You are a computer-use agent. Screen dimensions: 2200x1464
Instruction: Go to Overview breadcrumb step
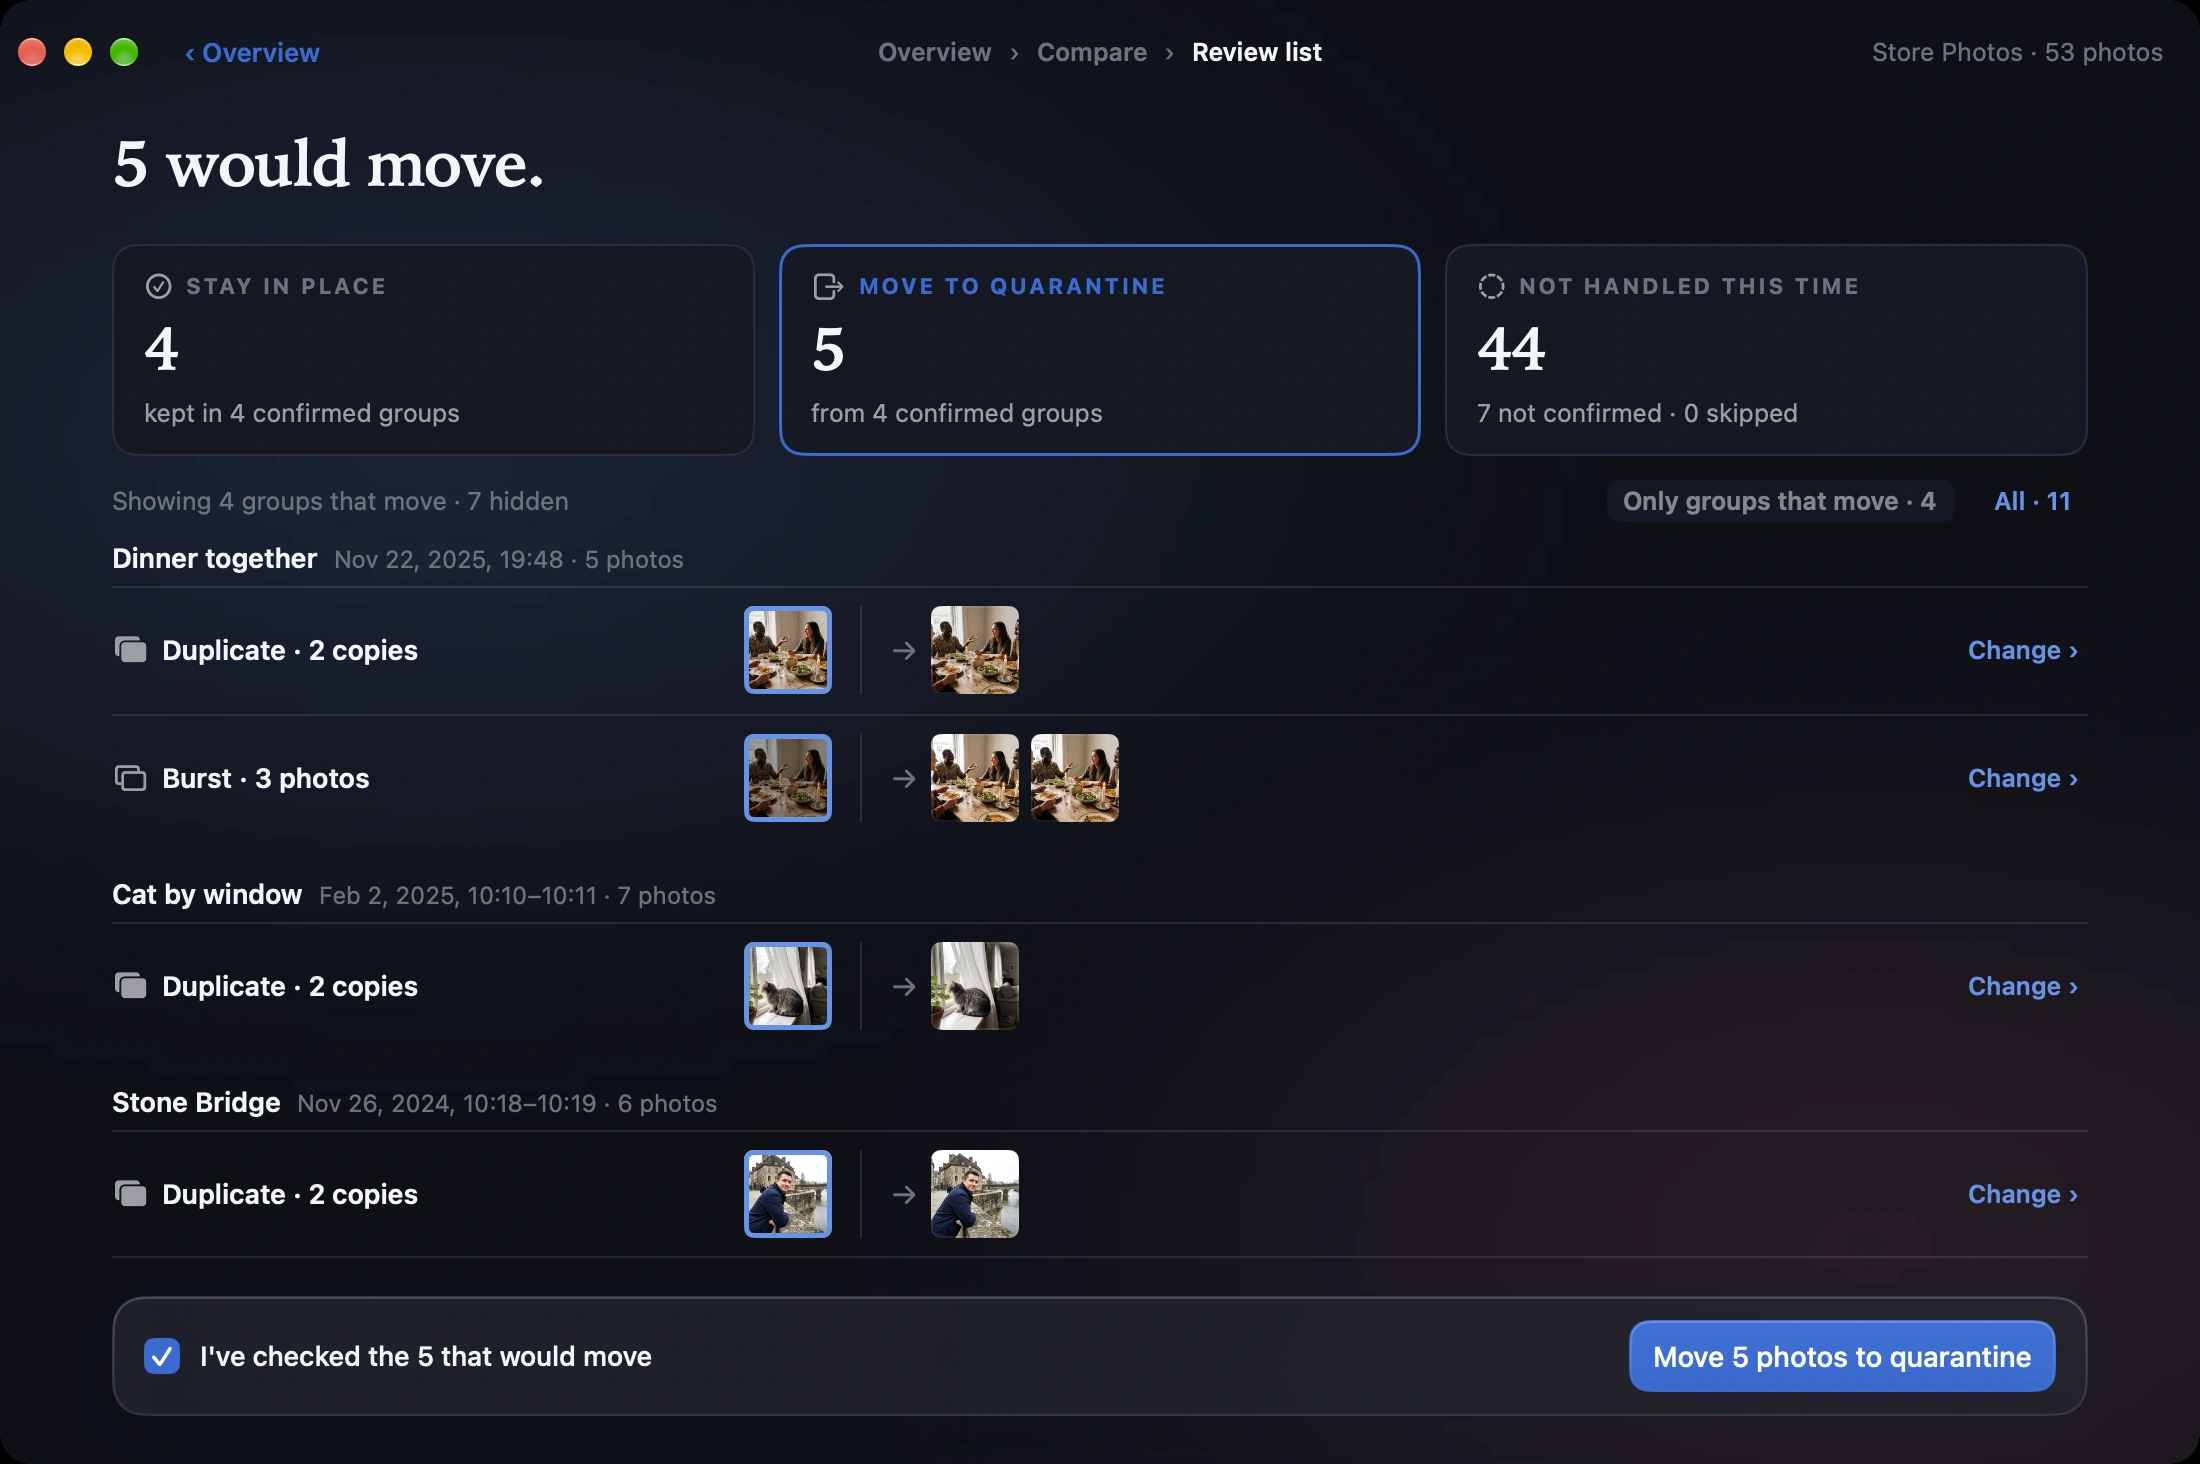click(x=934, y=52)
